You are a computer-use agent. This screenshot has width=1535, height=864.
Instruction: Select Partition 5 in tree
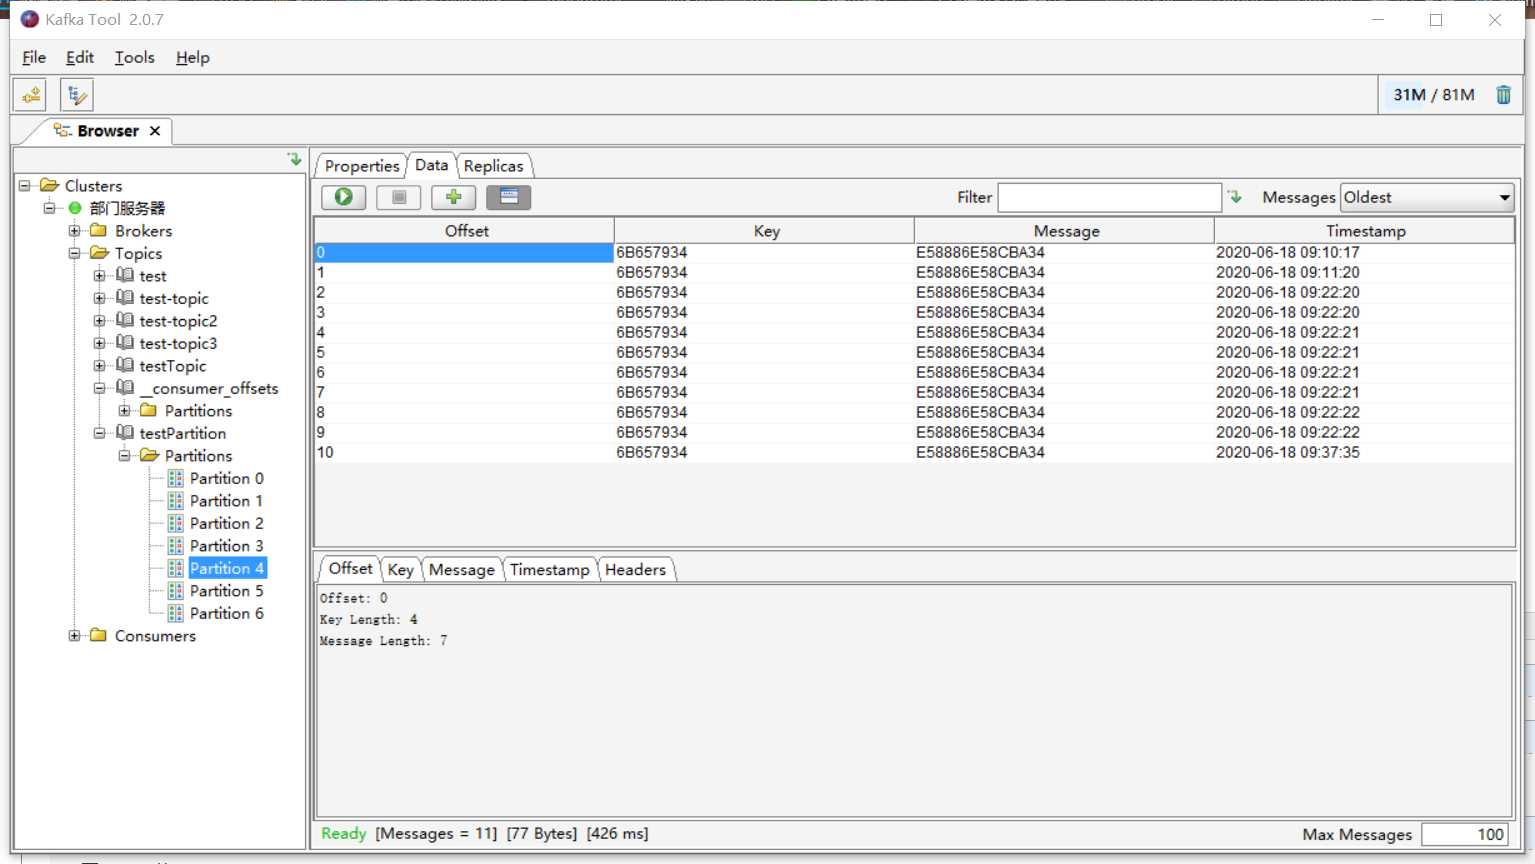[226, 591]
